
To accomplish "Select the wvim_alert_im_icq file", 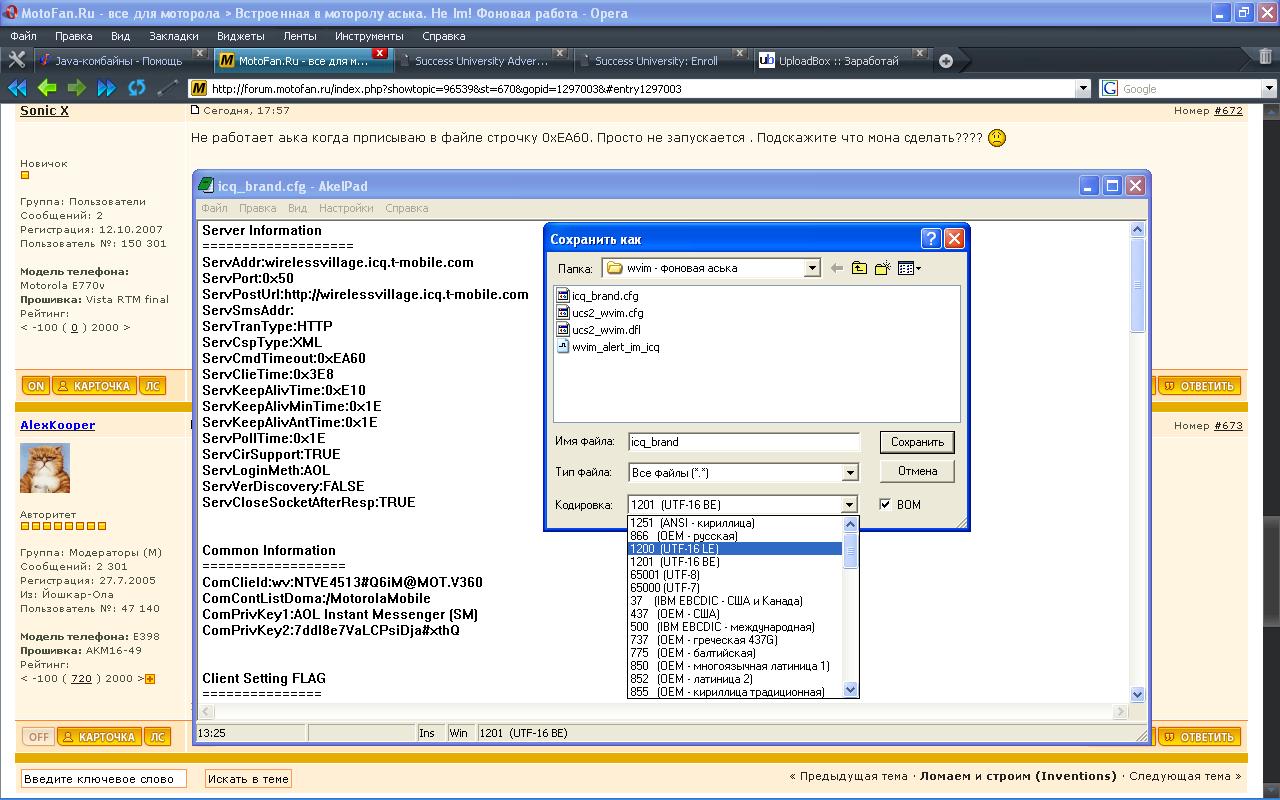I will [x=607, y=347].
